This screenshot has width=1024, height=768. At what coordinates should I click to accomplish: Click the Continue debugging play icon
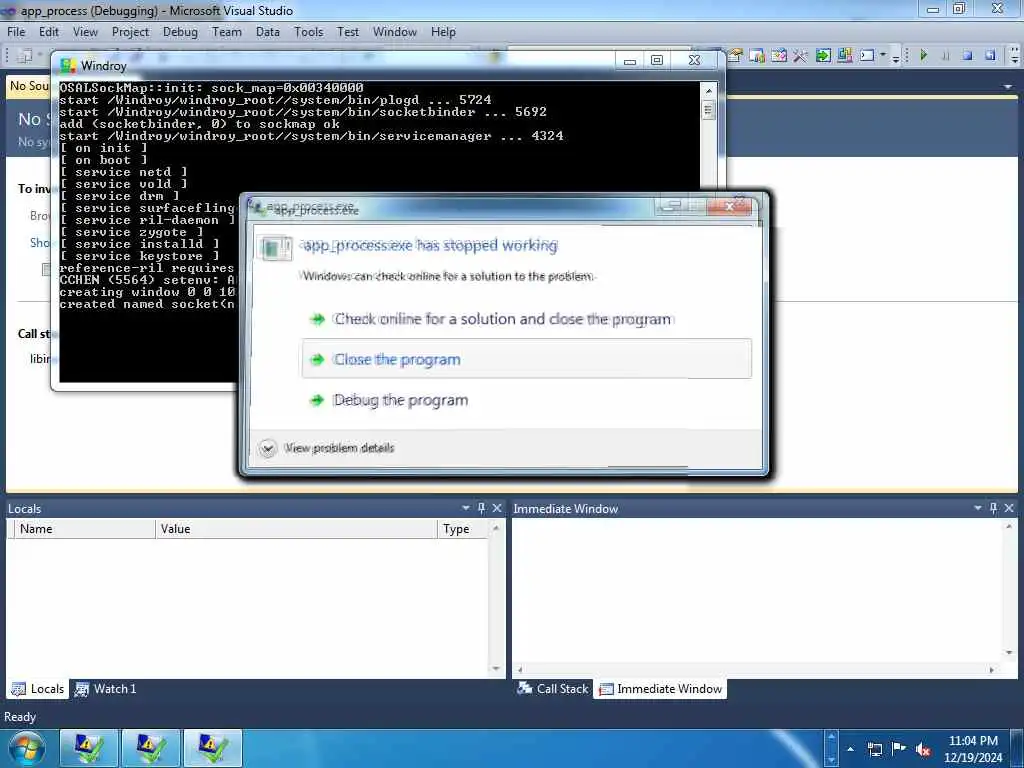pos(923,56)
